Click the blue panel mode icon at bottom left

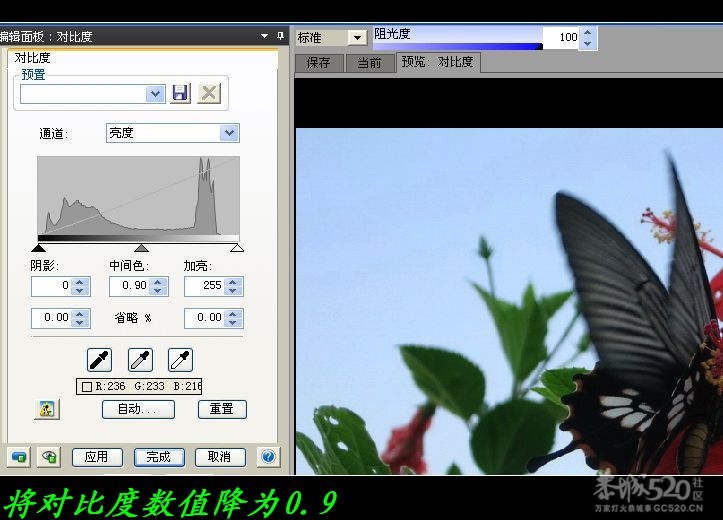point(18,457)
